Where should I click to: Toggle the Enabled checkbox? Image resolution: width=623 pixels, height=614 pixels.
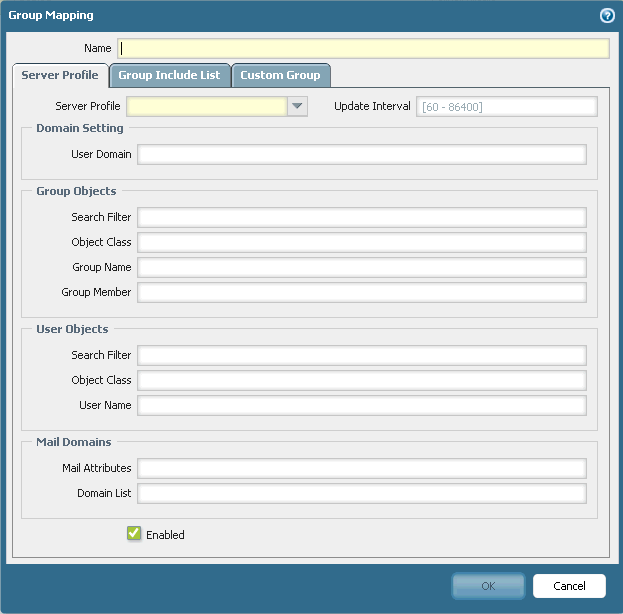[134, 534]
